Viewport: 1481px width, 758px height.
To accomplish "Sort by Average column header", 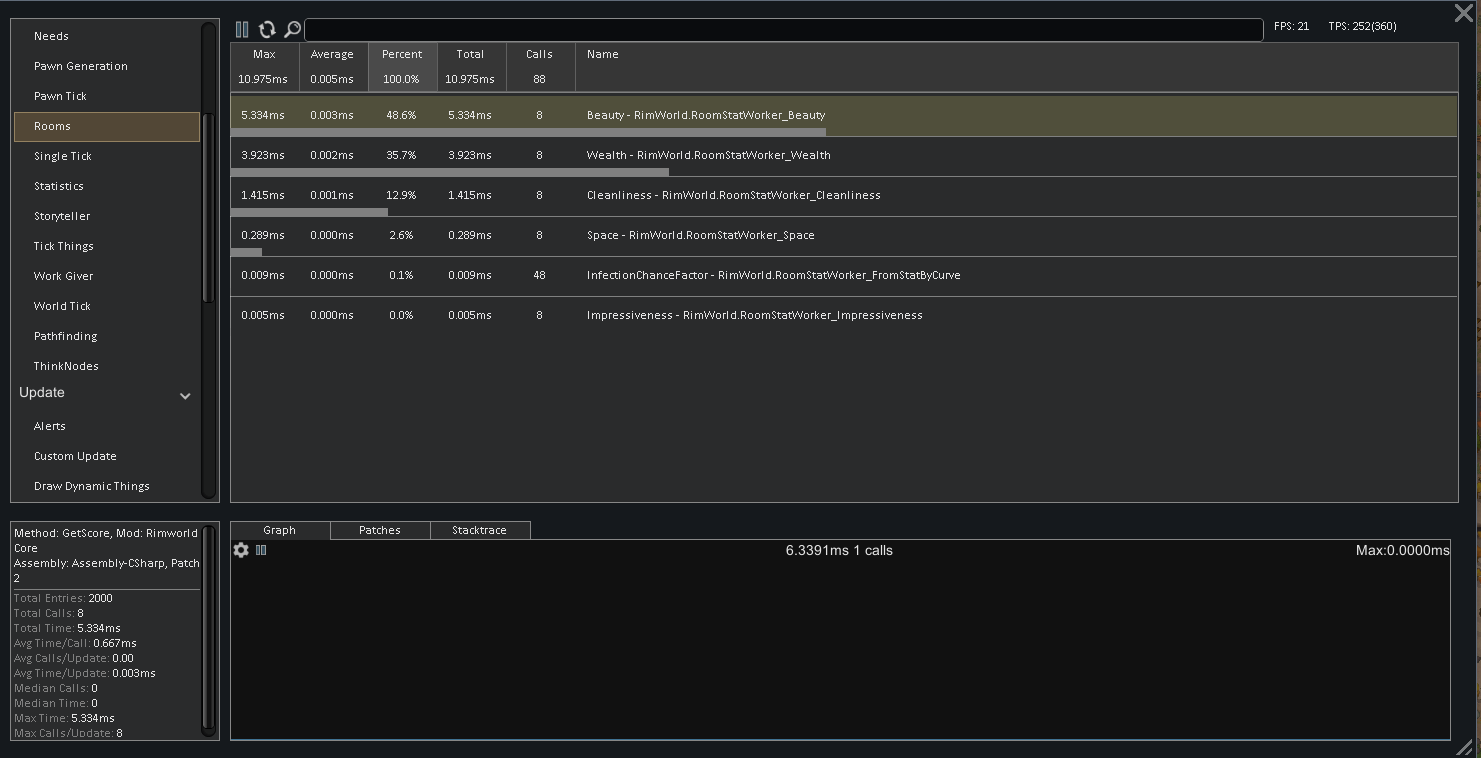I will pos(333,67).
